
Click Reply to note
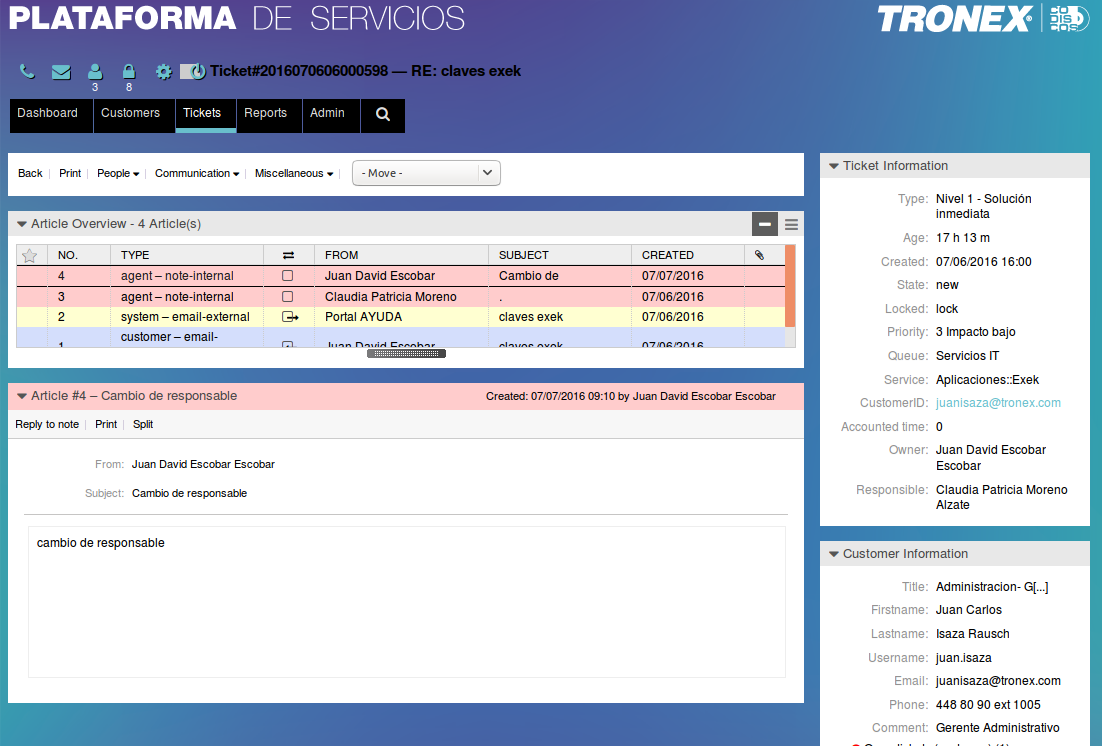[47, 425]
